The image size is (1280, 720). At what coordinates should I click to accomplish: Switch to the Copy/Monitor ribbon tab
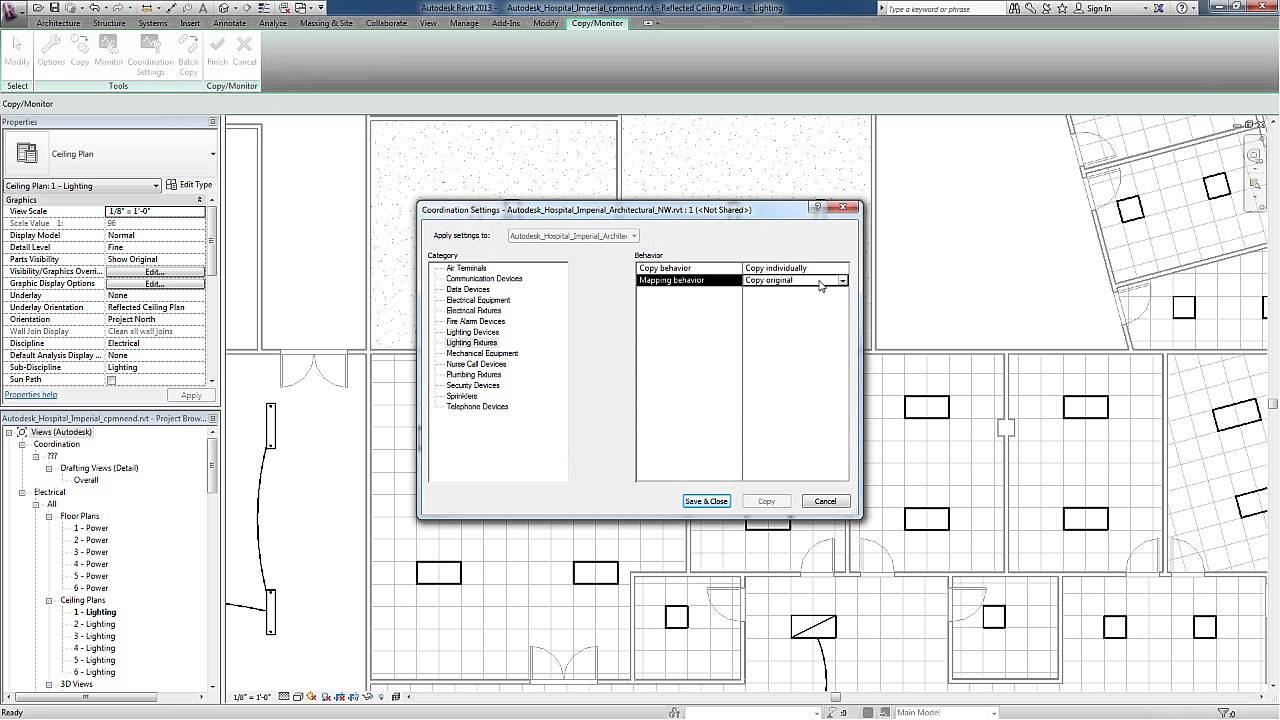(597, 22)
